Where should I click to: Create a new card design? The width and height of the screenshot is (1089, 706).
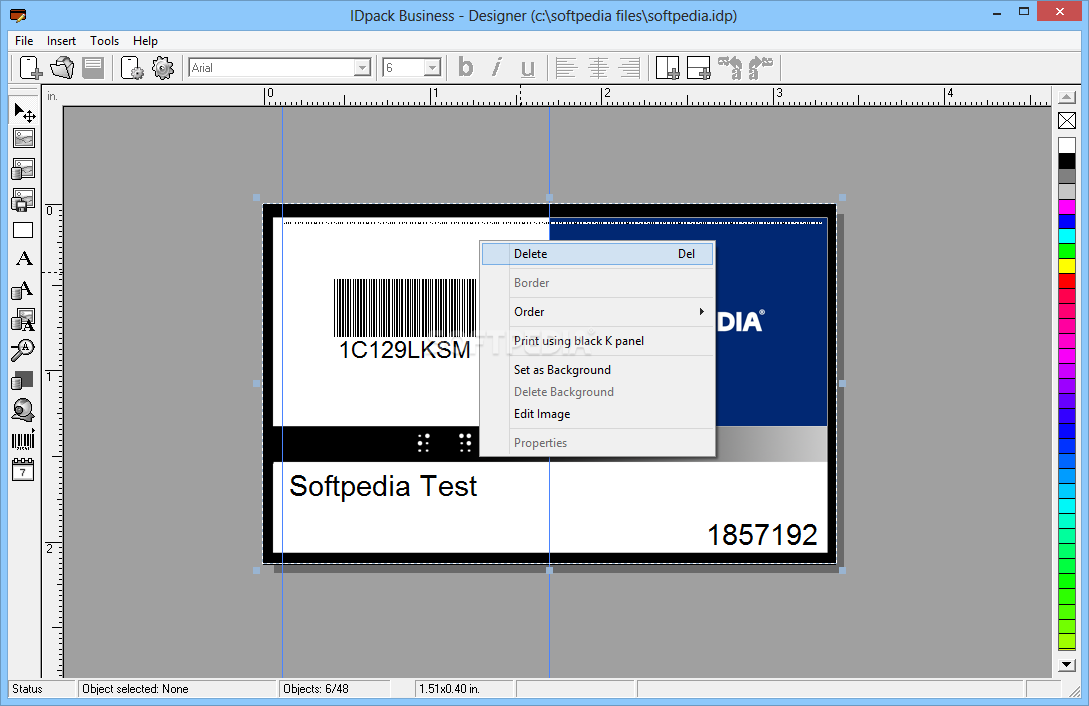pos(31,67)
